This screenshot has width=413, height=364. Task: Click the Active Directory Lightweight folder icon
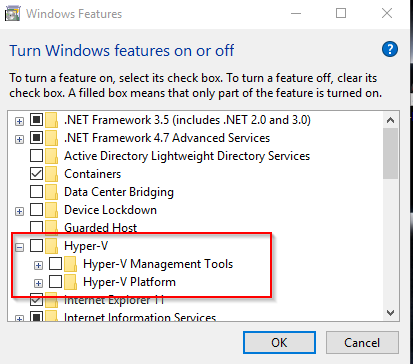coord(51,156)
